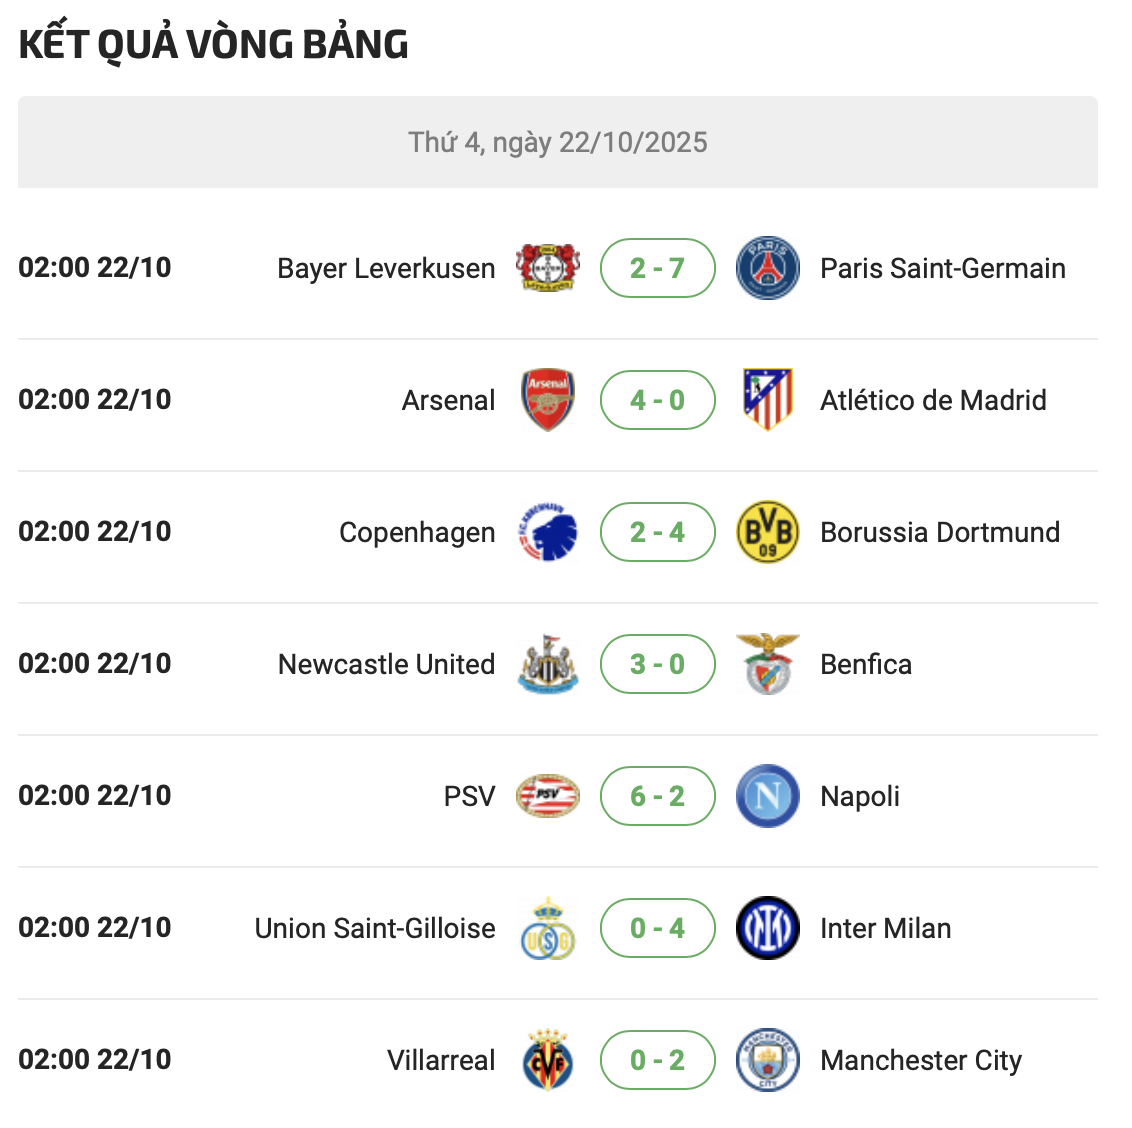
Task: Click the Manchester City crest
Action: pyautogui.click(x=767, y=1060)
